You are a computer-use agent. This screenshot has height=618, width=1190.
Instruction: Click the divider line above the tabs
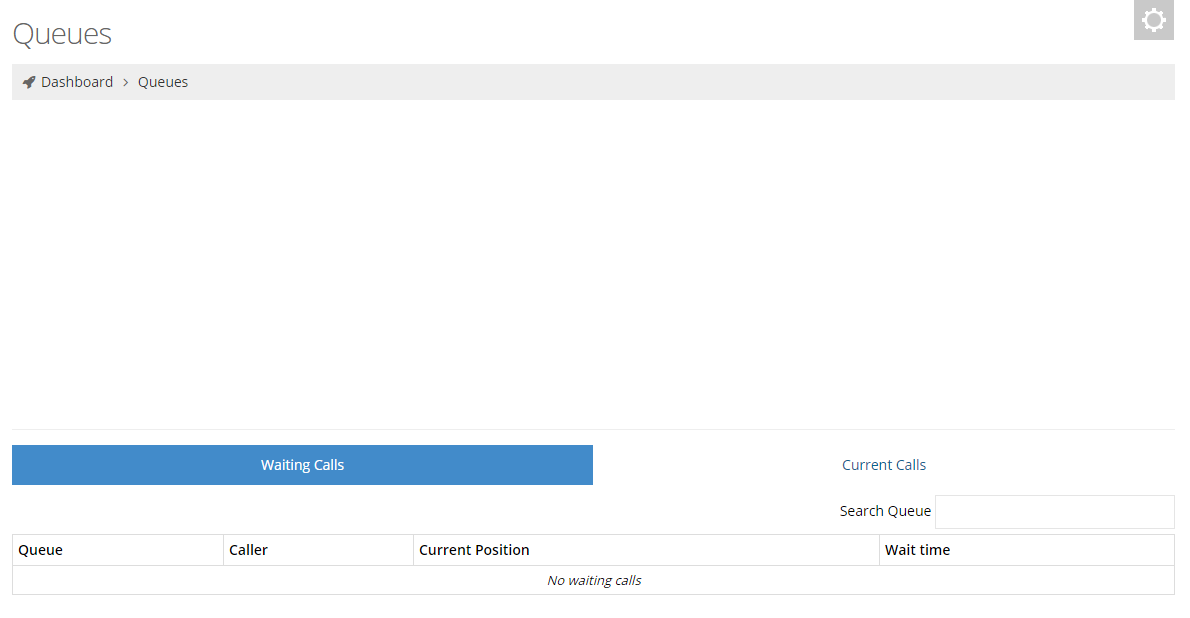[x=593, y=429]
